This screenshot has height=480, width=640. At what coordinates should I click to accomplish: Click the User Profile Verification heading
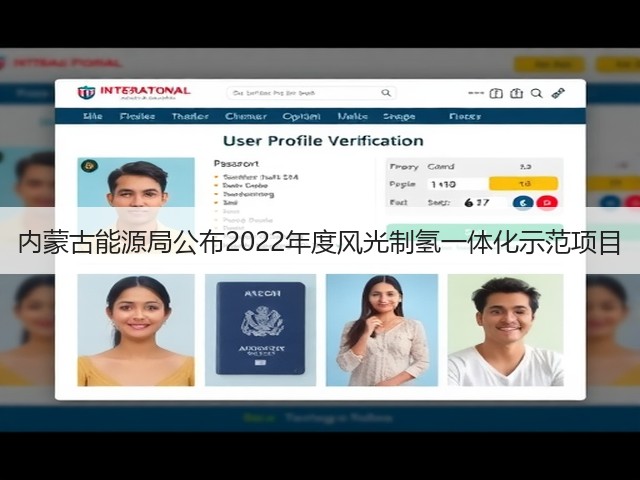coord(323,141)
